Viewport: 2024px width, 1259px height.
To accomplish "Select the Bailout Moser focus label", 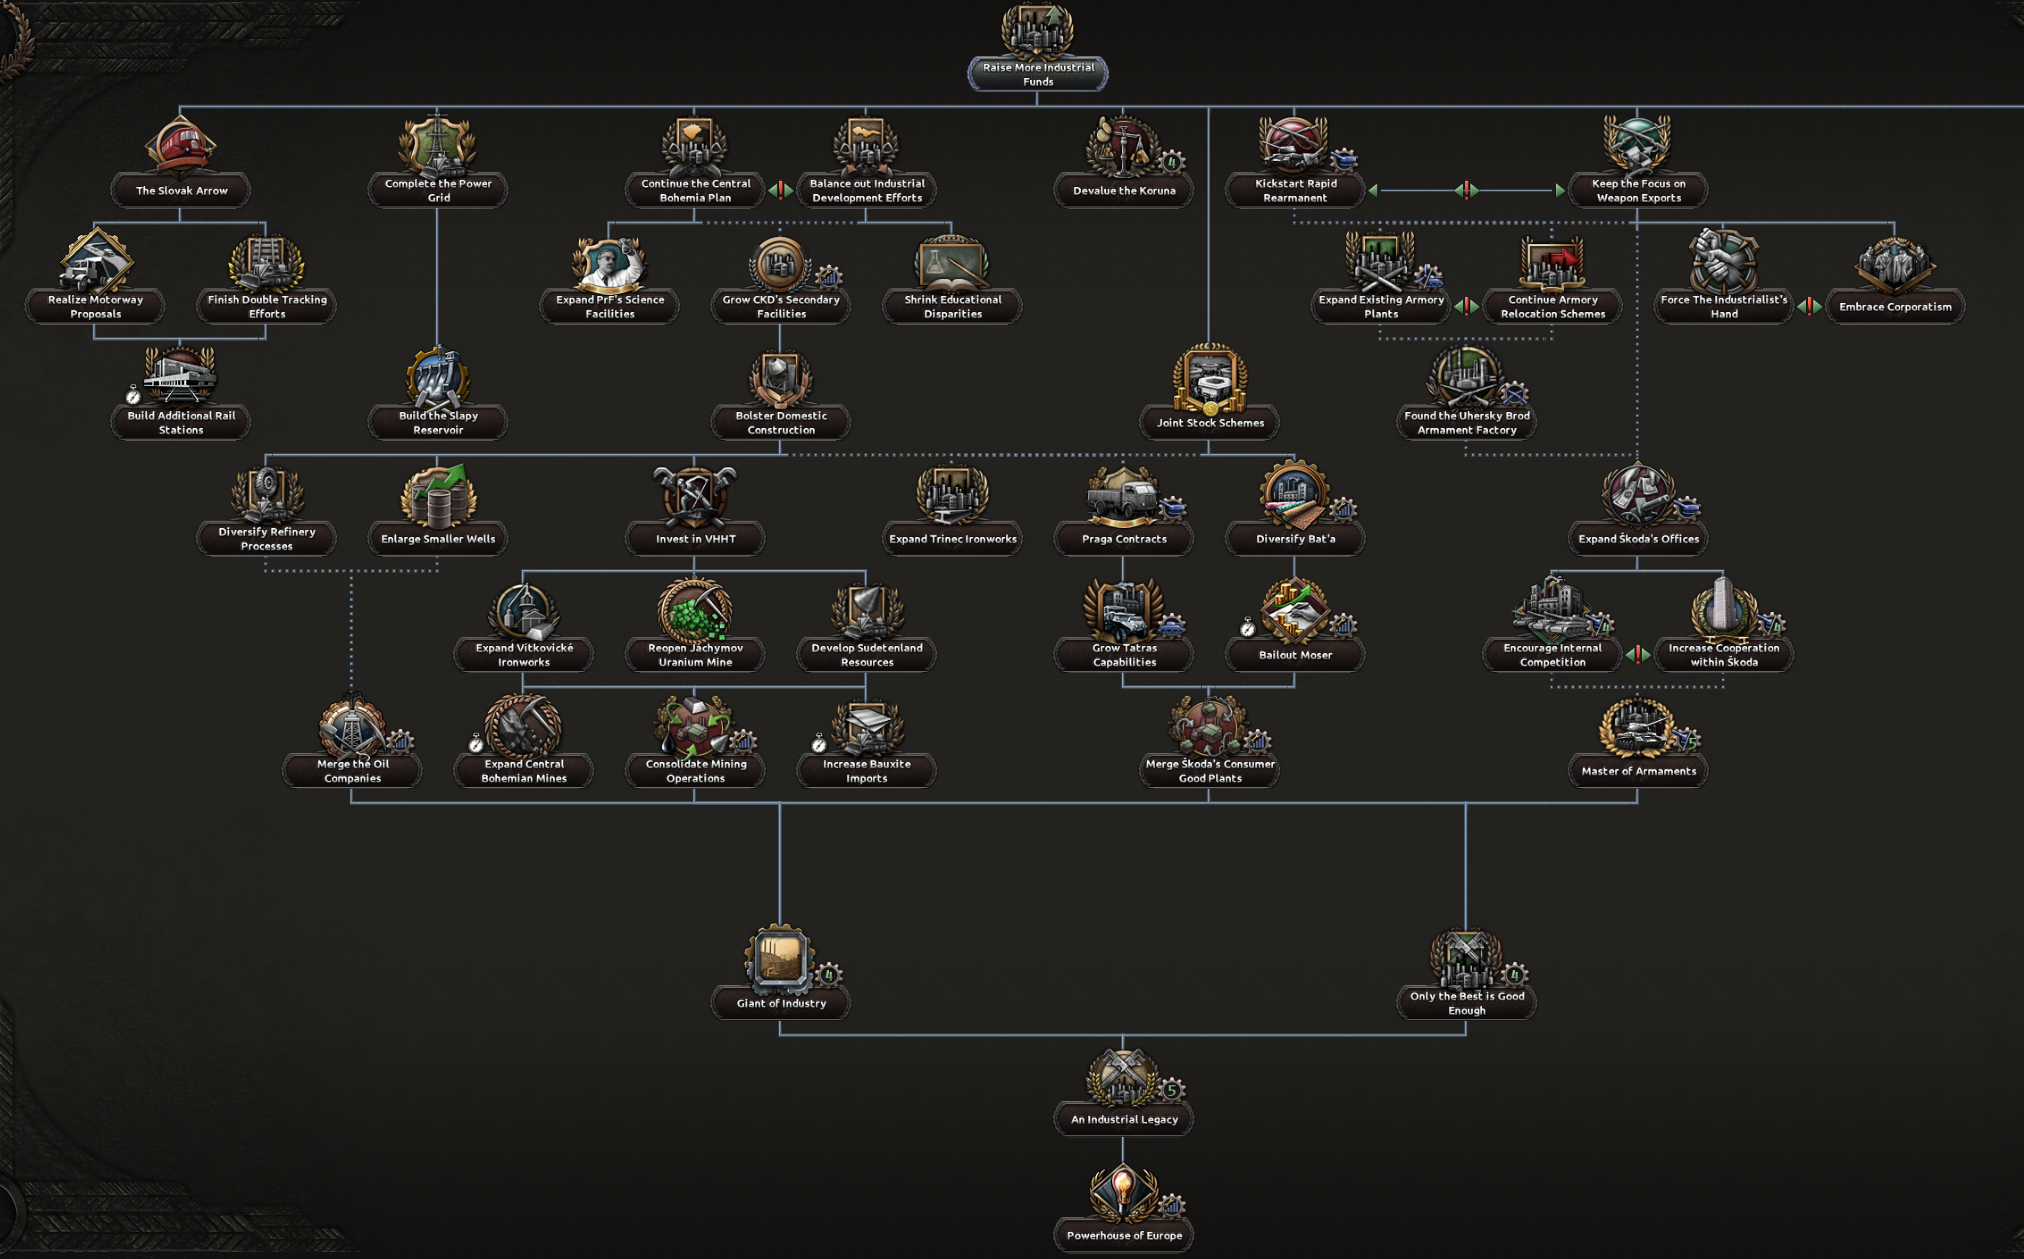I will click(1295, 655).
